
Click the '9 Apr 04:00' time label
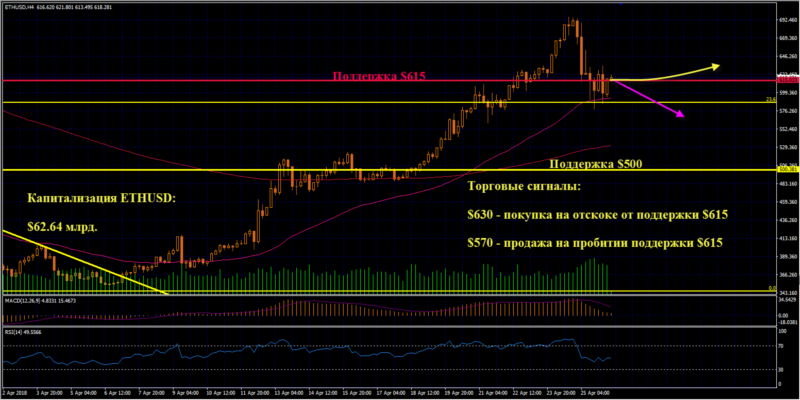click(188, 394)
